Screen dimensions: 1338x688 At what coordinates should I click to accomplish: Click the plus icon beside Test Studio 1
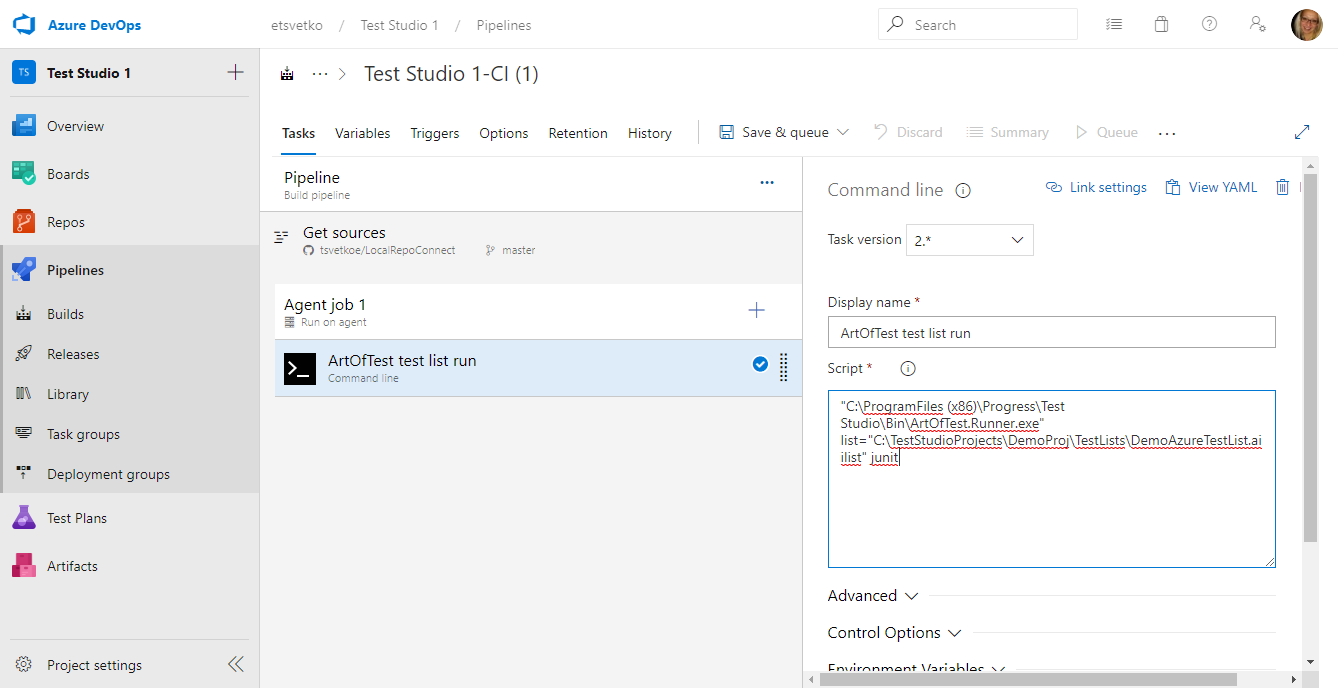tap(235, 72)
